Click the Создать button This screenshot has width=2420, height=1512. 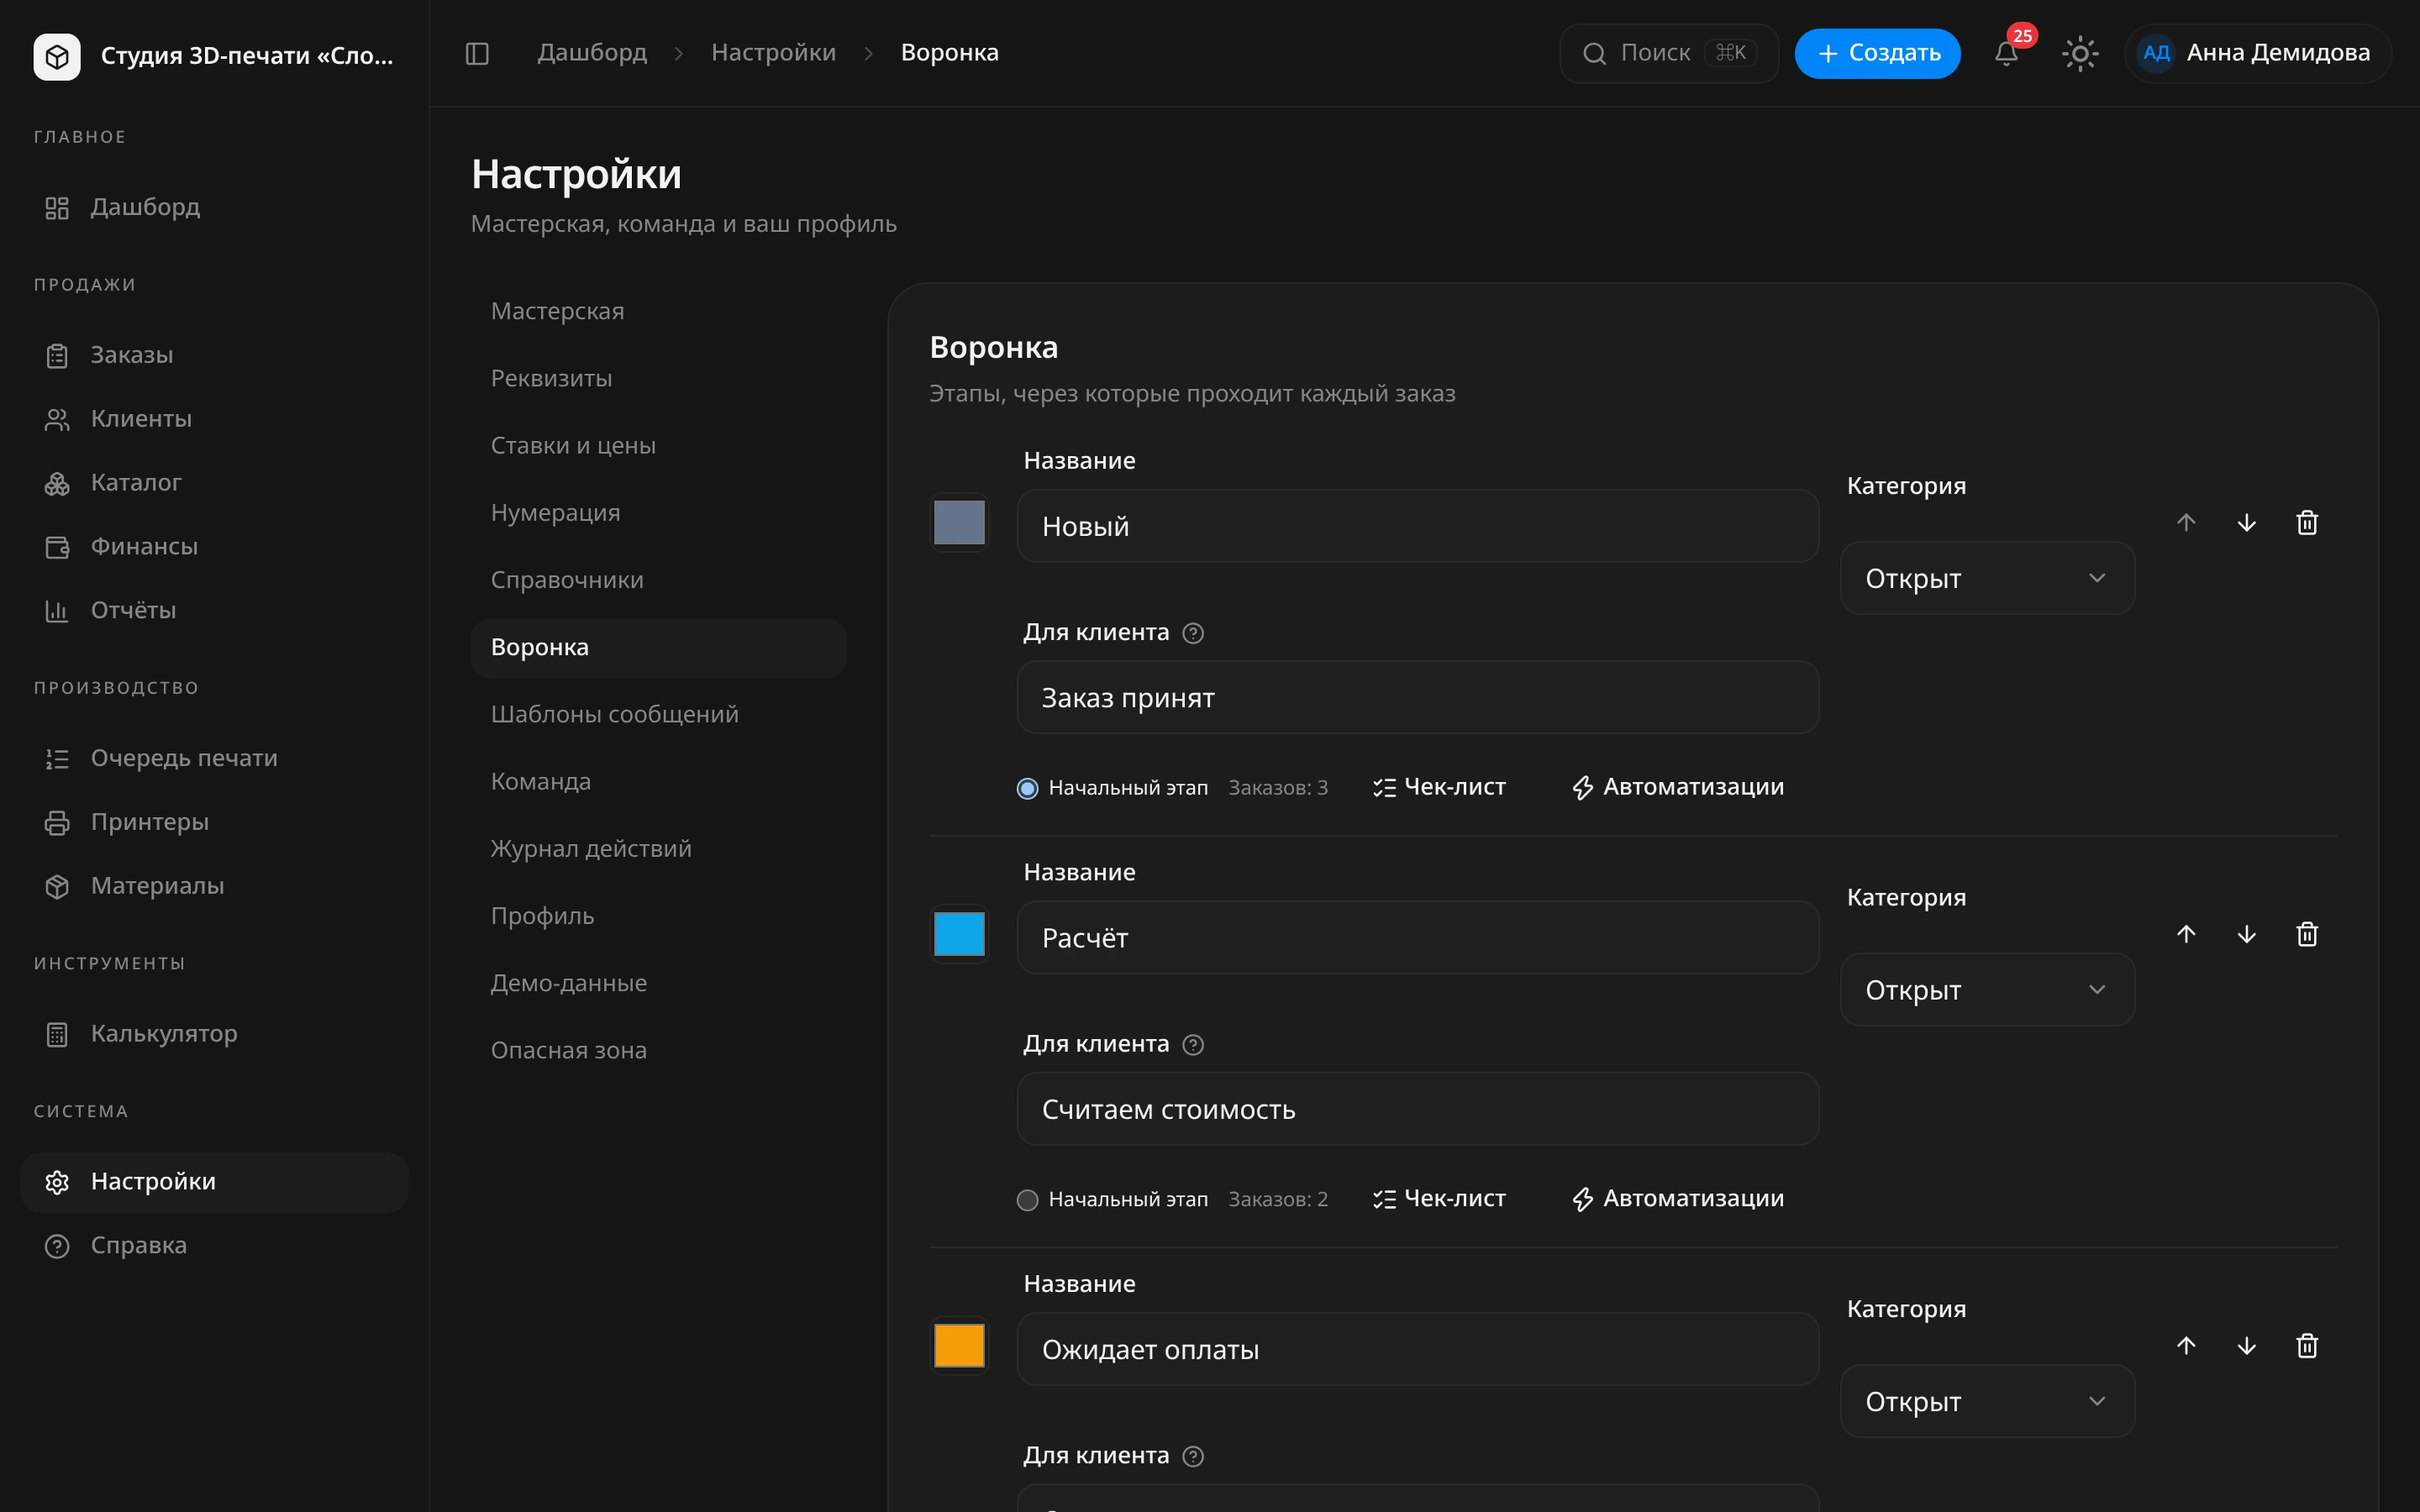(1877, 53)
